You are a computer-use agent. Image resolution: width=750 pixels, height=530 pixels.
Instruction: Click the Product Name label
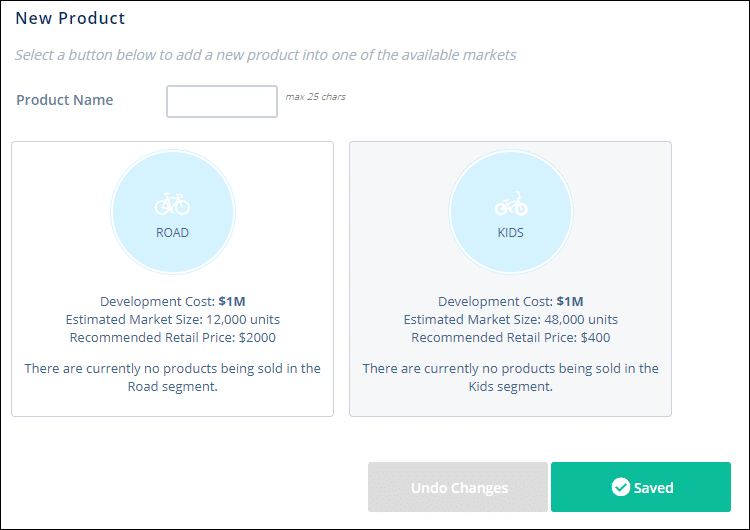click(64, 100)
